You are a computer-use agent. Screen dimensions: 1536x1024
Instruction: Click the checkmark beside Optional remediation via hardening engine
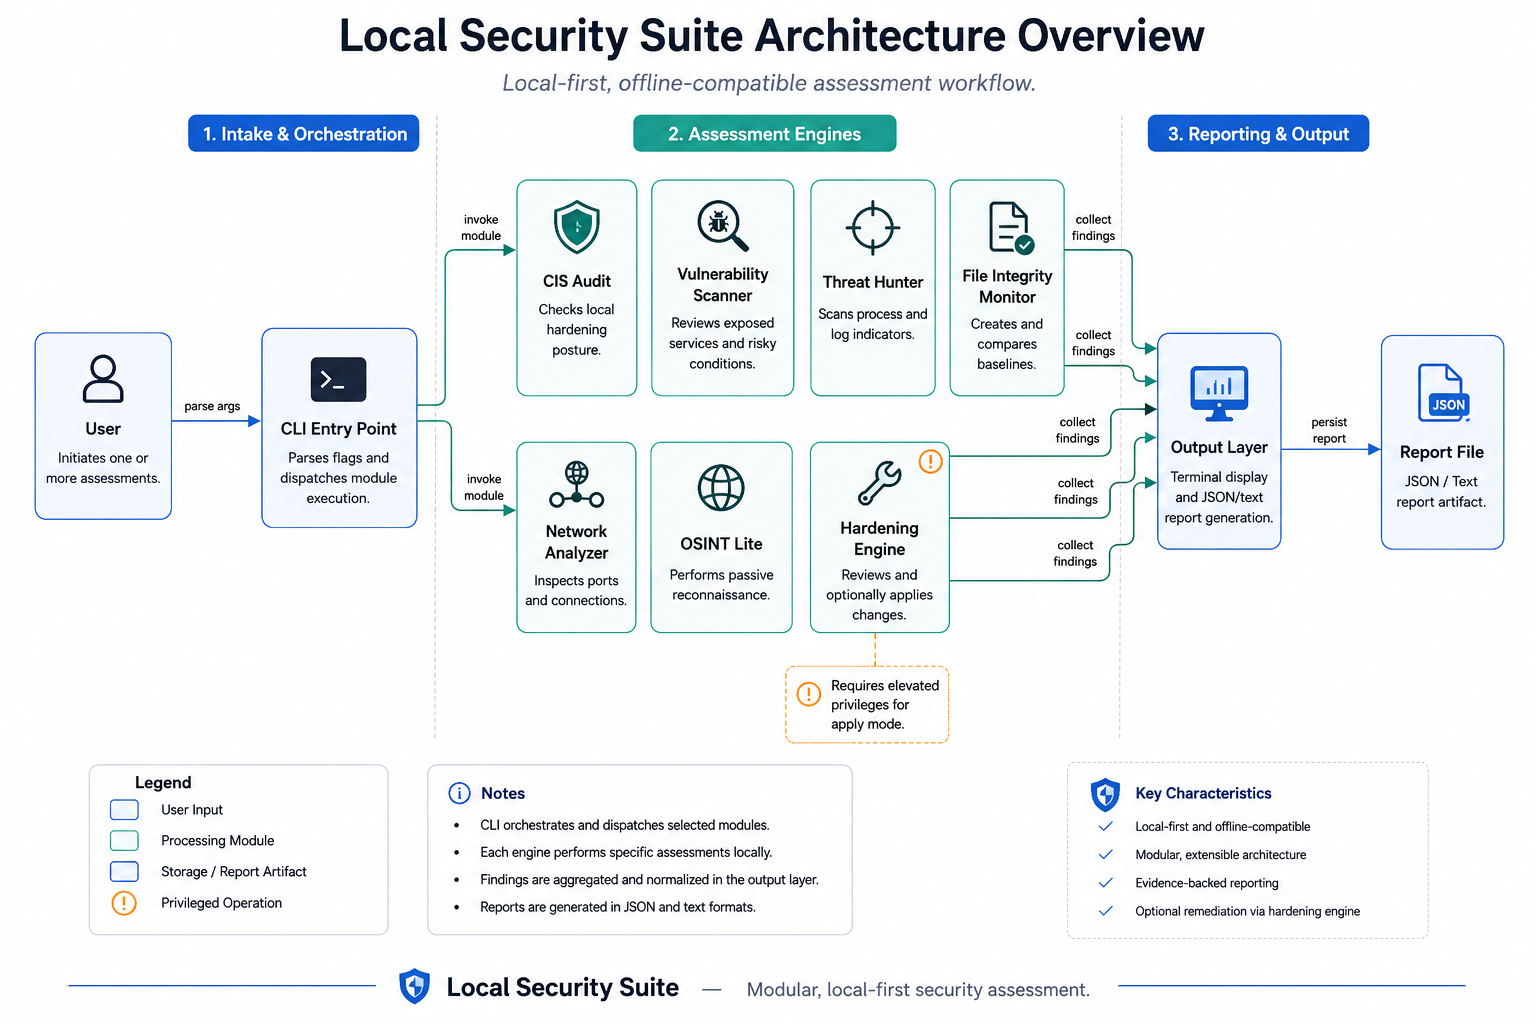pyautogui.click(x=1106, y=910)
